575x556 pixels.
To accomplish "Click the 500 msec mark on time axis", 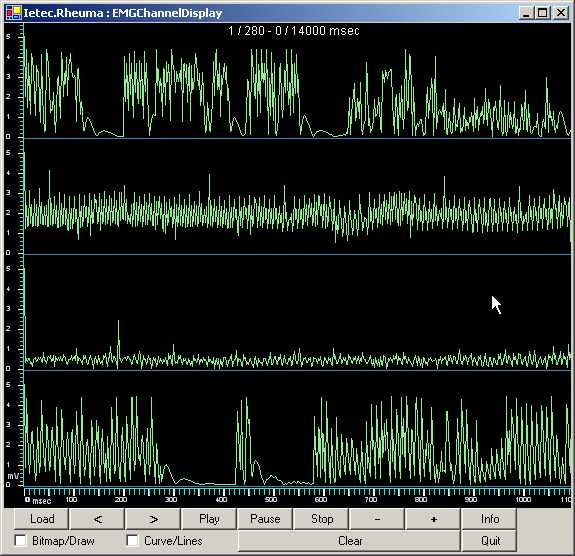I will click(x=271, y=500).
